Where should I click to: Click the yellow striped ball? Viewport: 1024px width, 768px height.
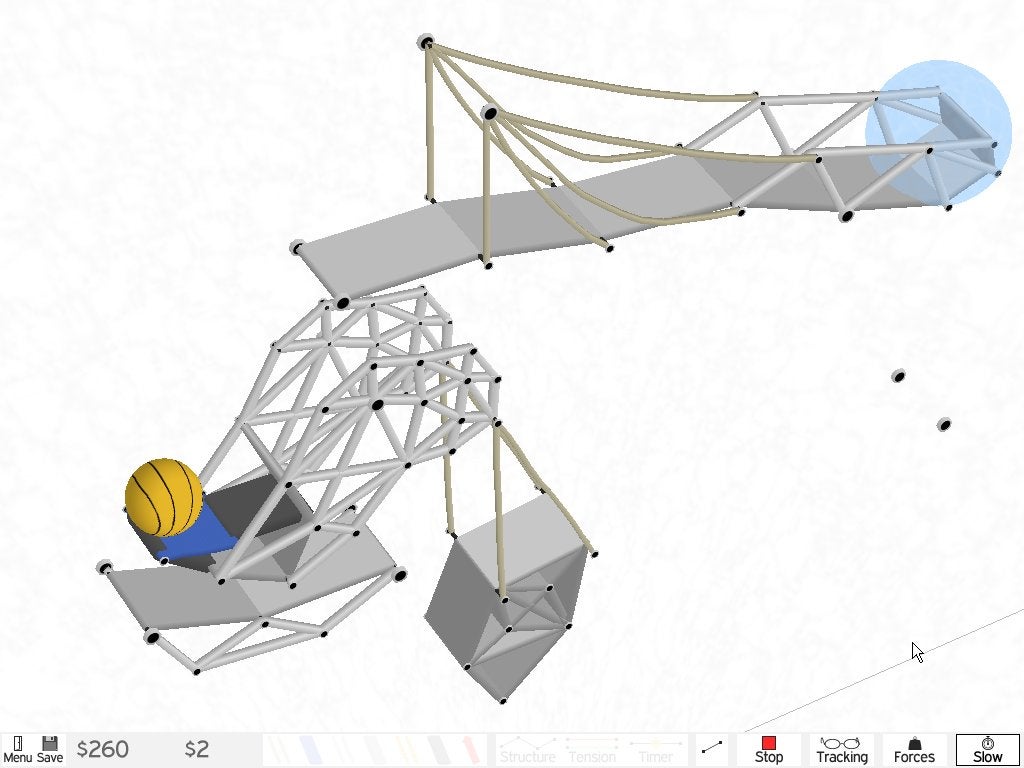click(164, 498)
